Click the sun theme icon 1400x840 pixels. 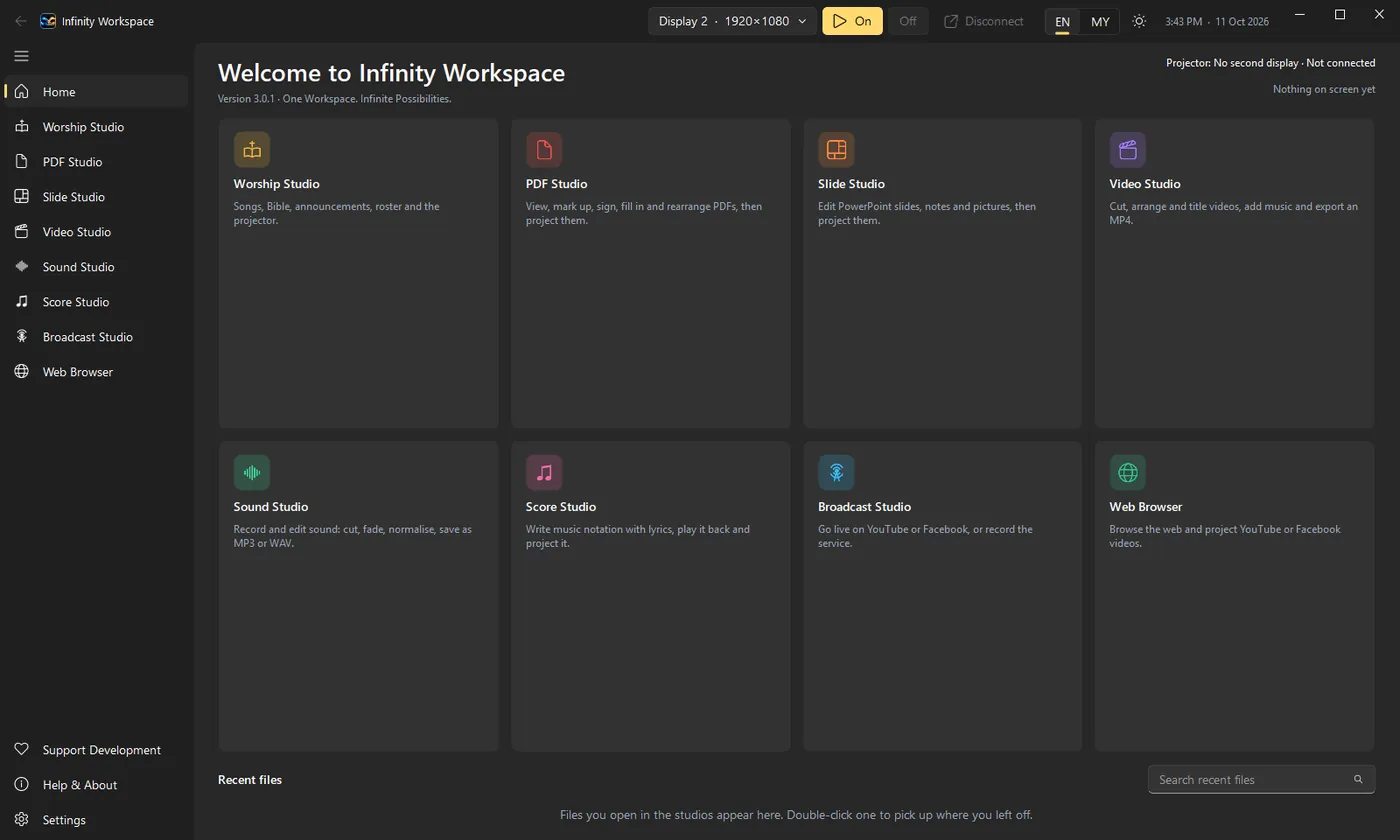[1139, 21]
